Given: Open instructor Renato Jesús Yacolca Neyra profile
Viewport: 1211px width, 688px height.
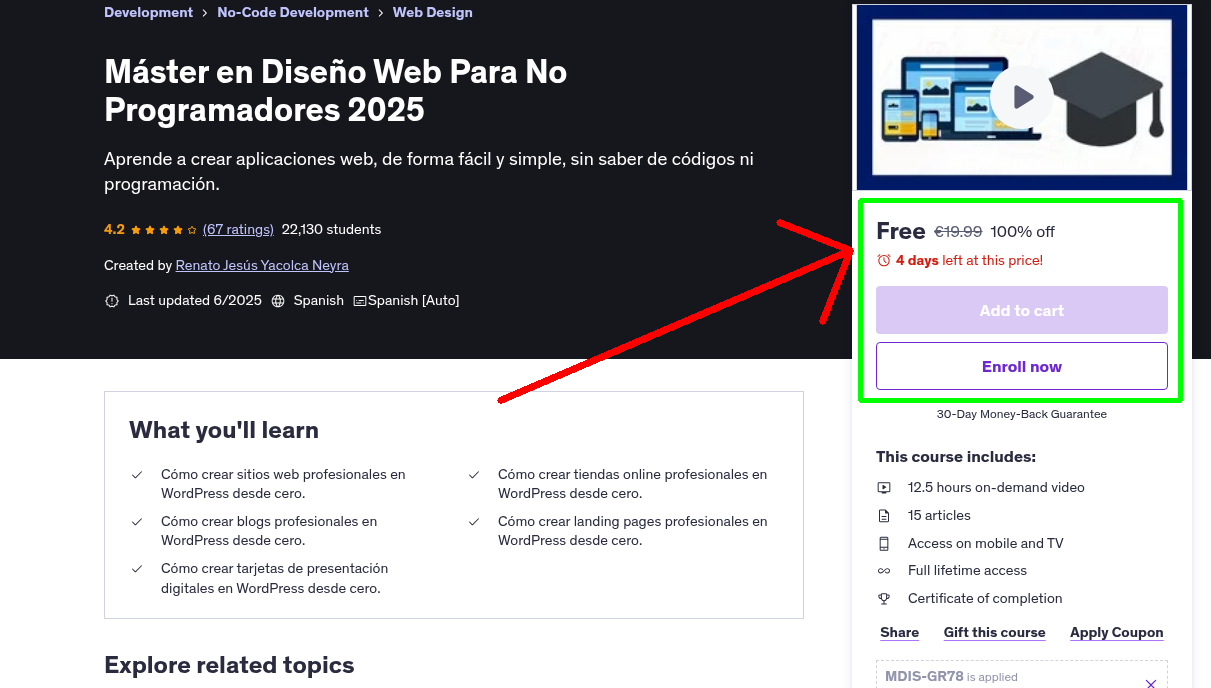Looking at the screenshot, I should coord(262,265).
